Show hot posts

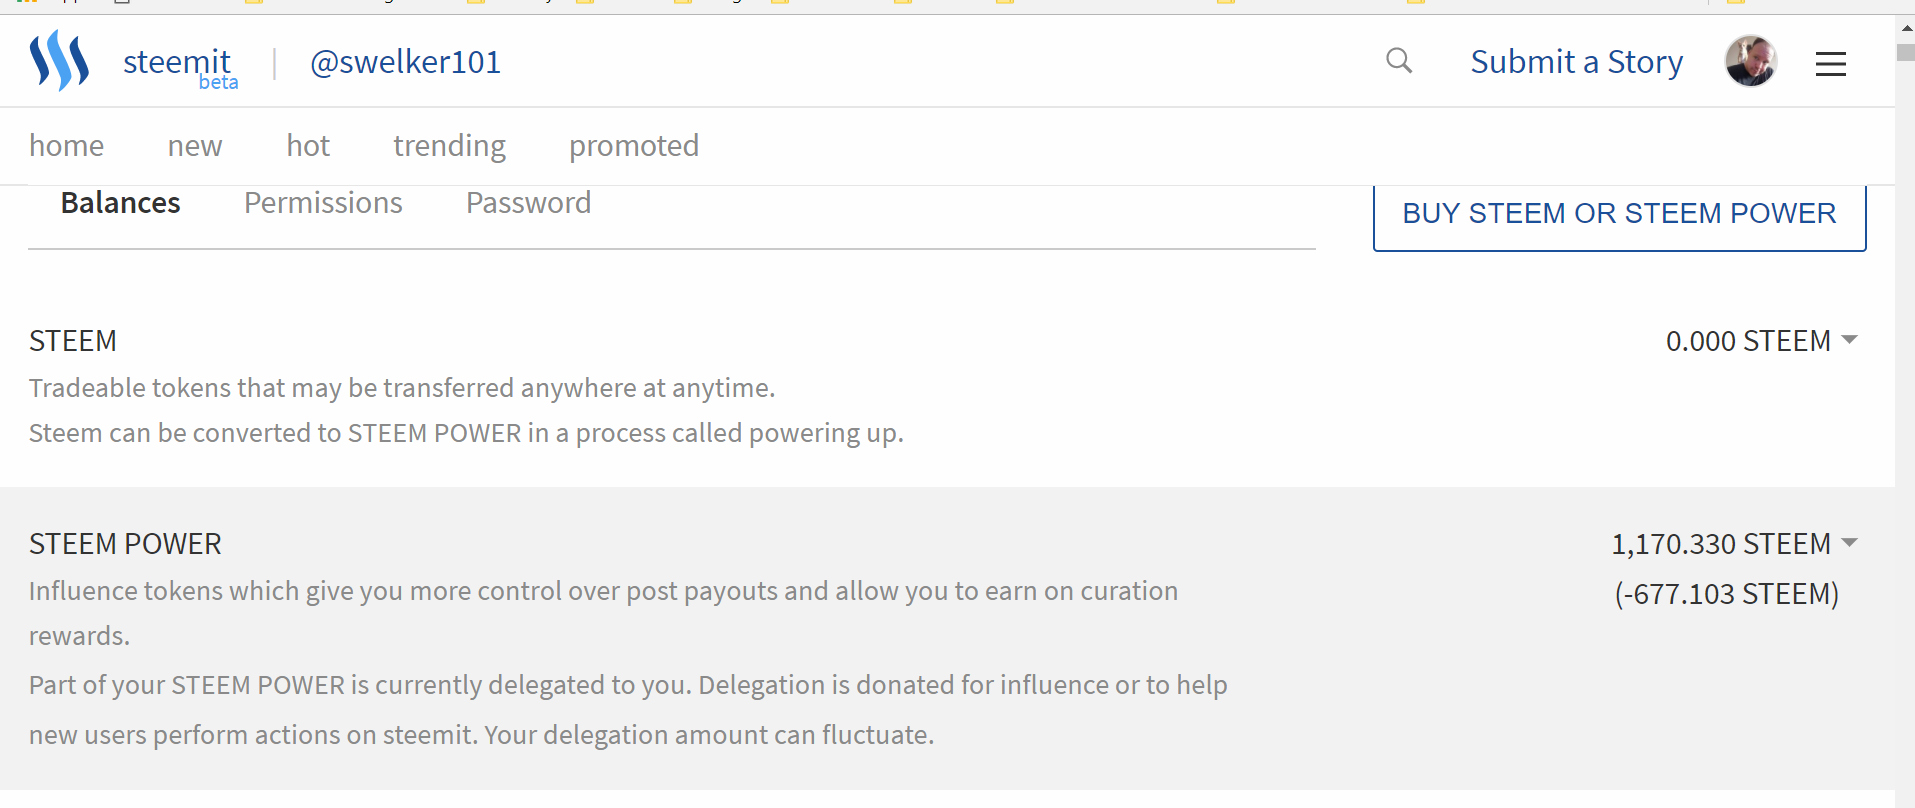pyautogui.click(x=308, y=146)
